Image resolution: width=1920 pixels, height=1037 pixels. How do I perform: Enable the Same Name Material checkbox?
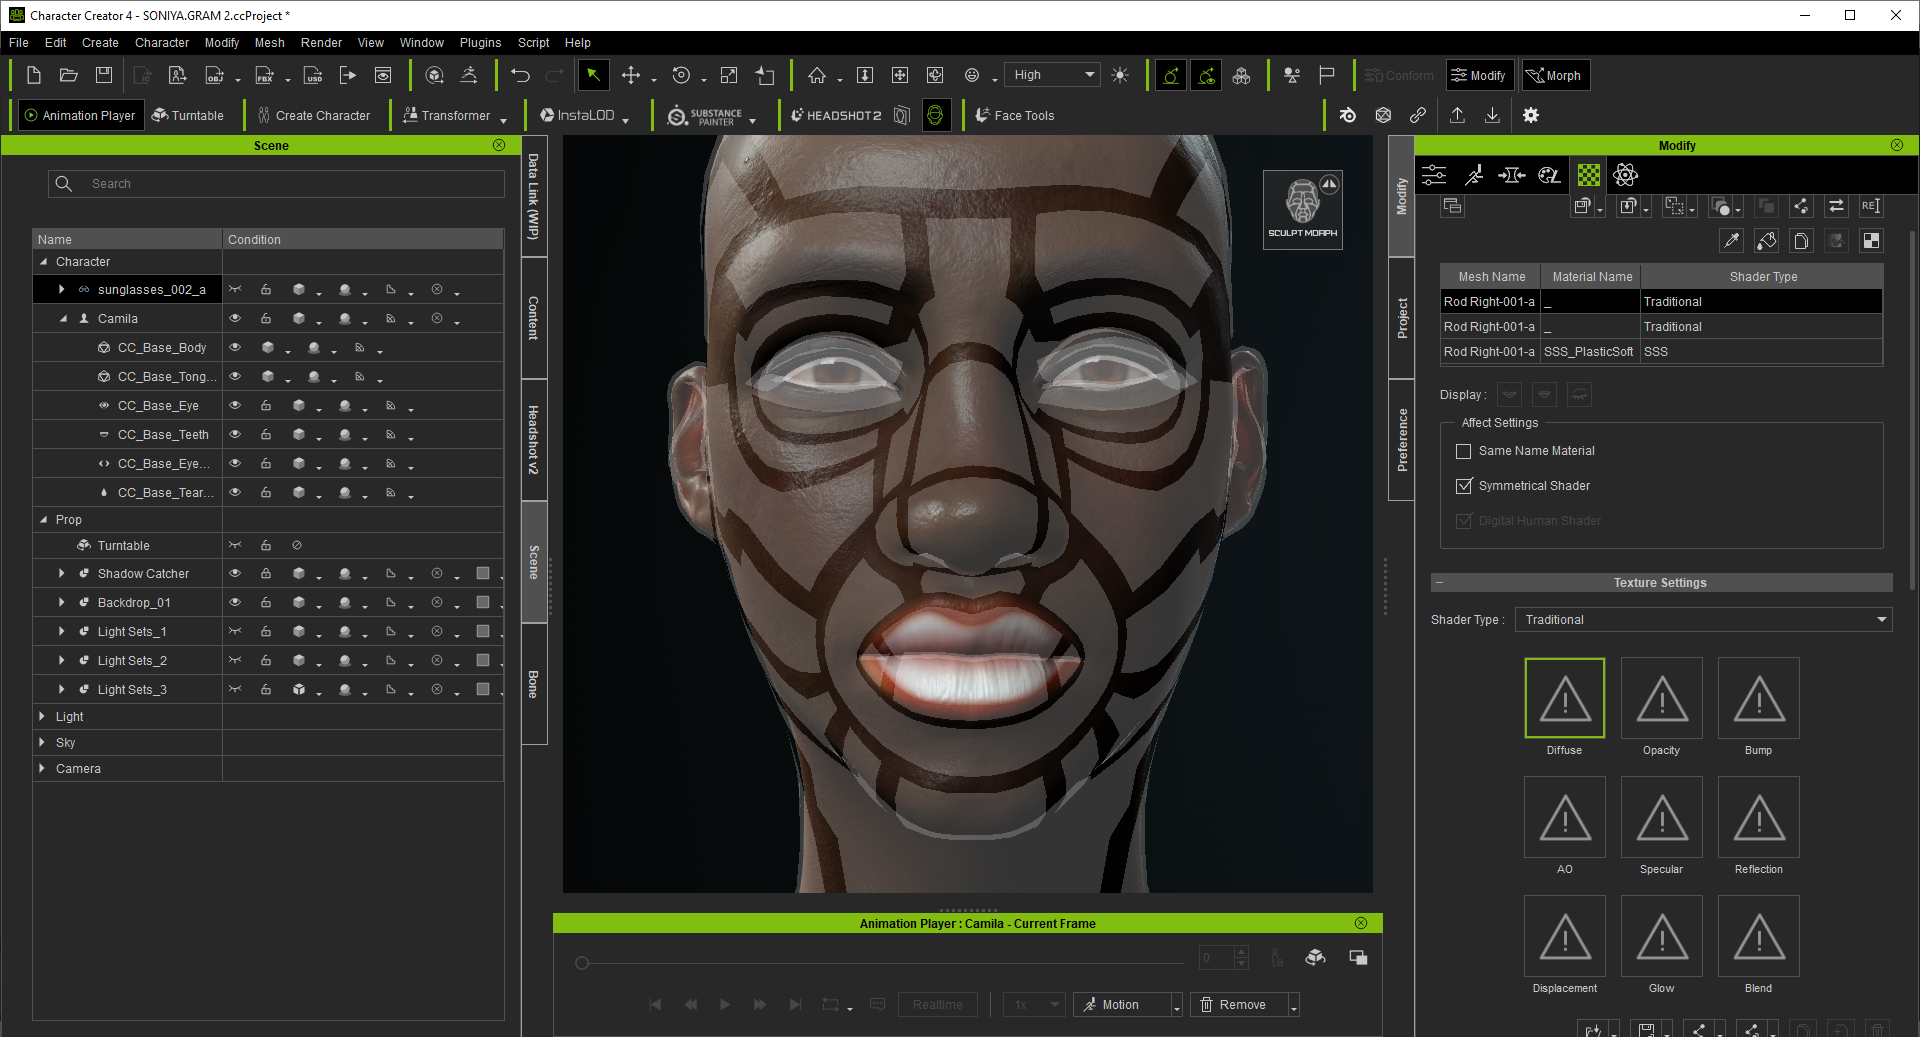pyautogui.click(x=1463, y=451)
